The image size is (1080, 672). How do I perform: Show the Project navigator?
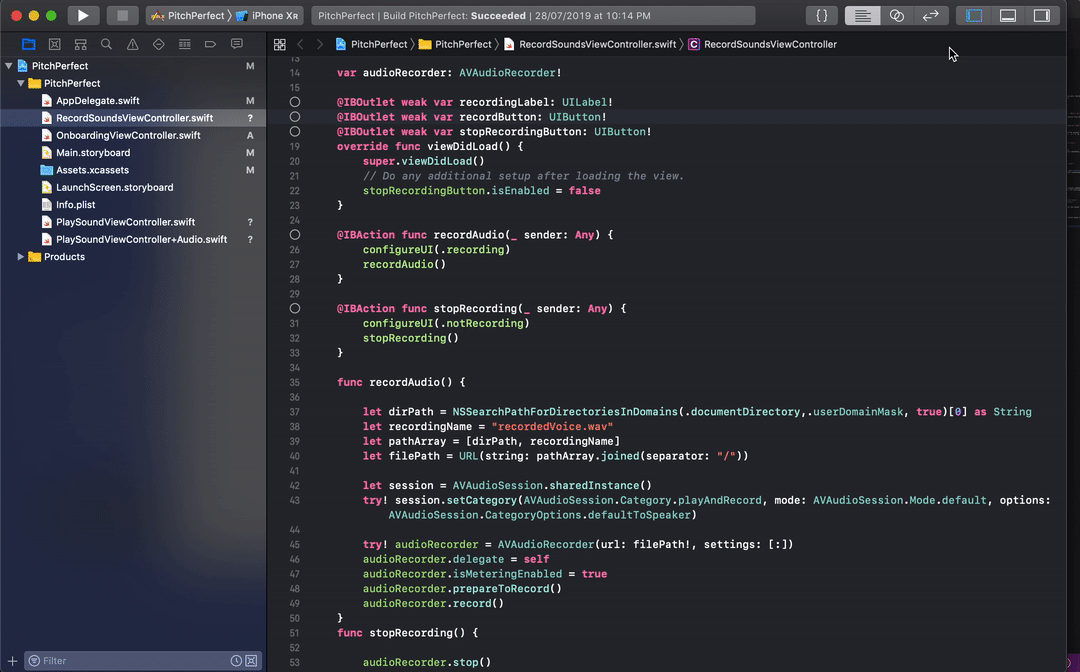pyautogui.click(x=28, y=44)
